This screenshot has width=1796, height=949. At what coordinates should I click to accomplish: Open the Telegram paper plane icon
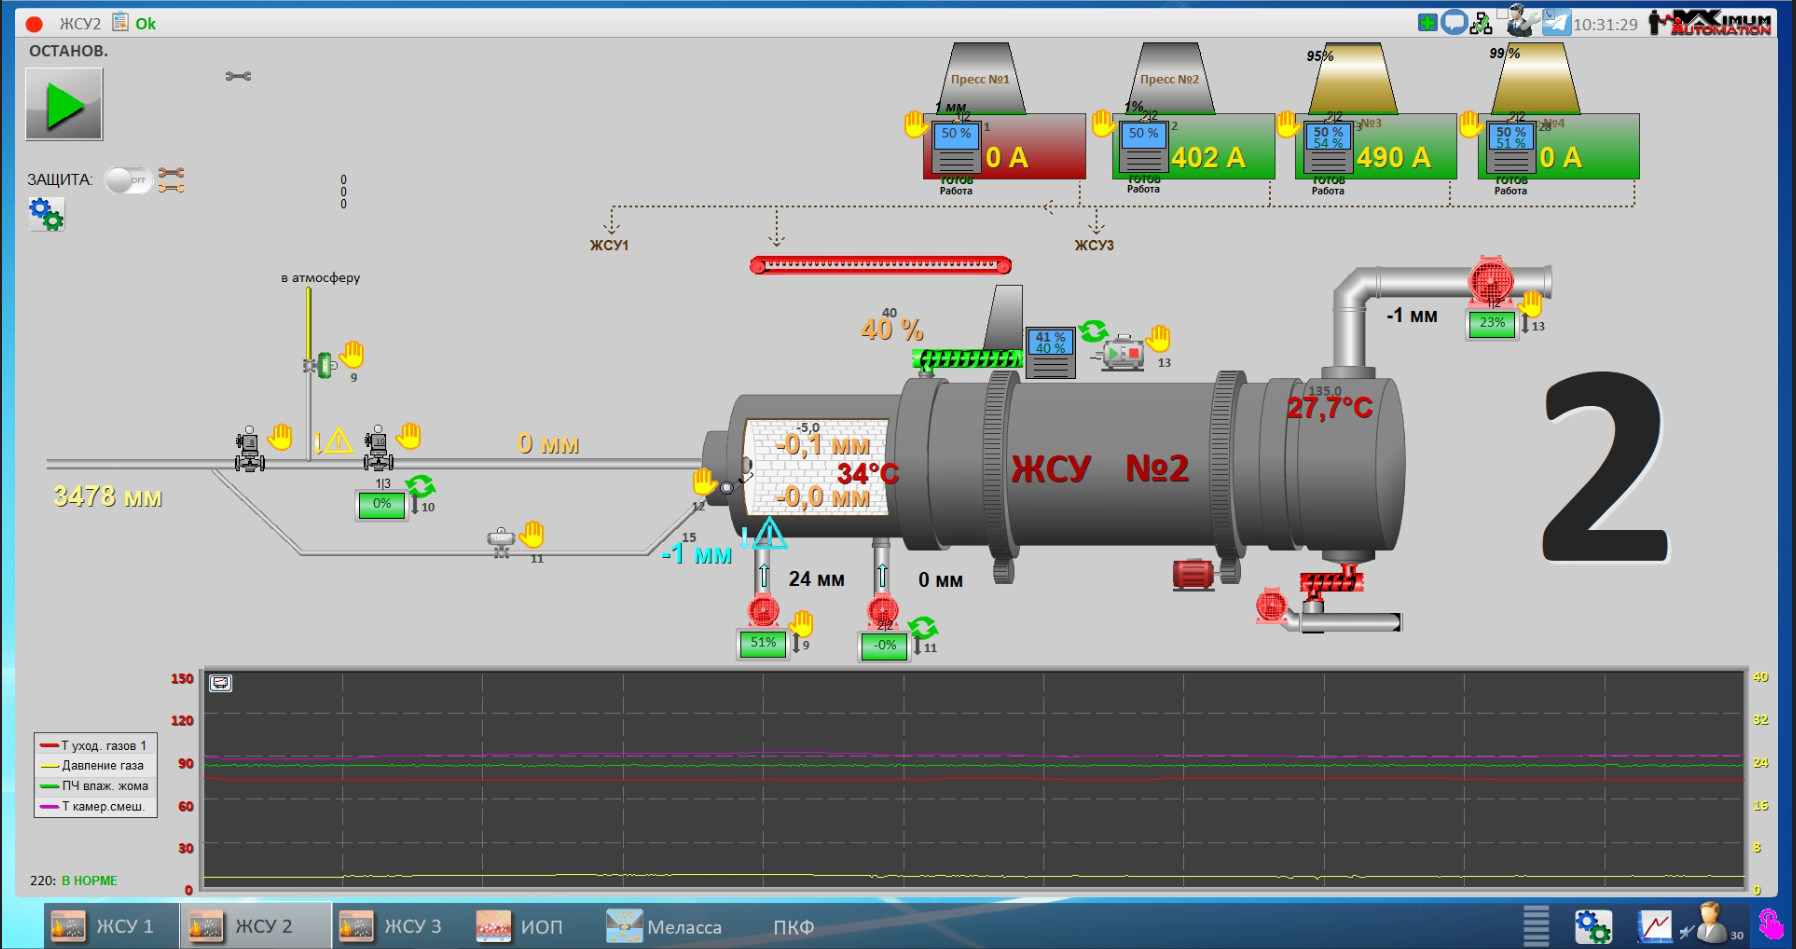pos(1555,22)
